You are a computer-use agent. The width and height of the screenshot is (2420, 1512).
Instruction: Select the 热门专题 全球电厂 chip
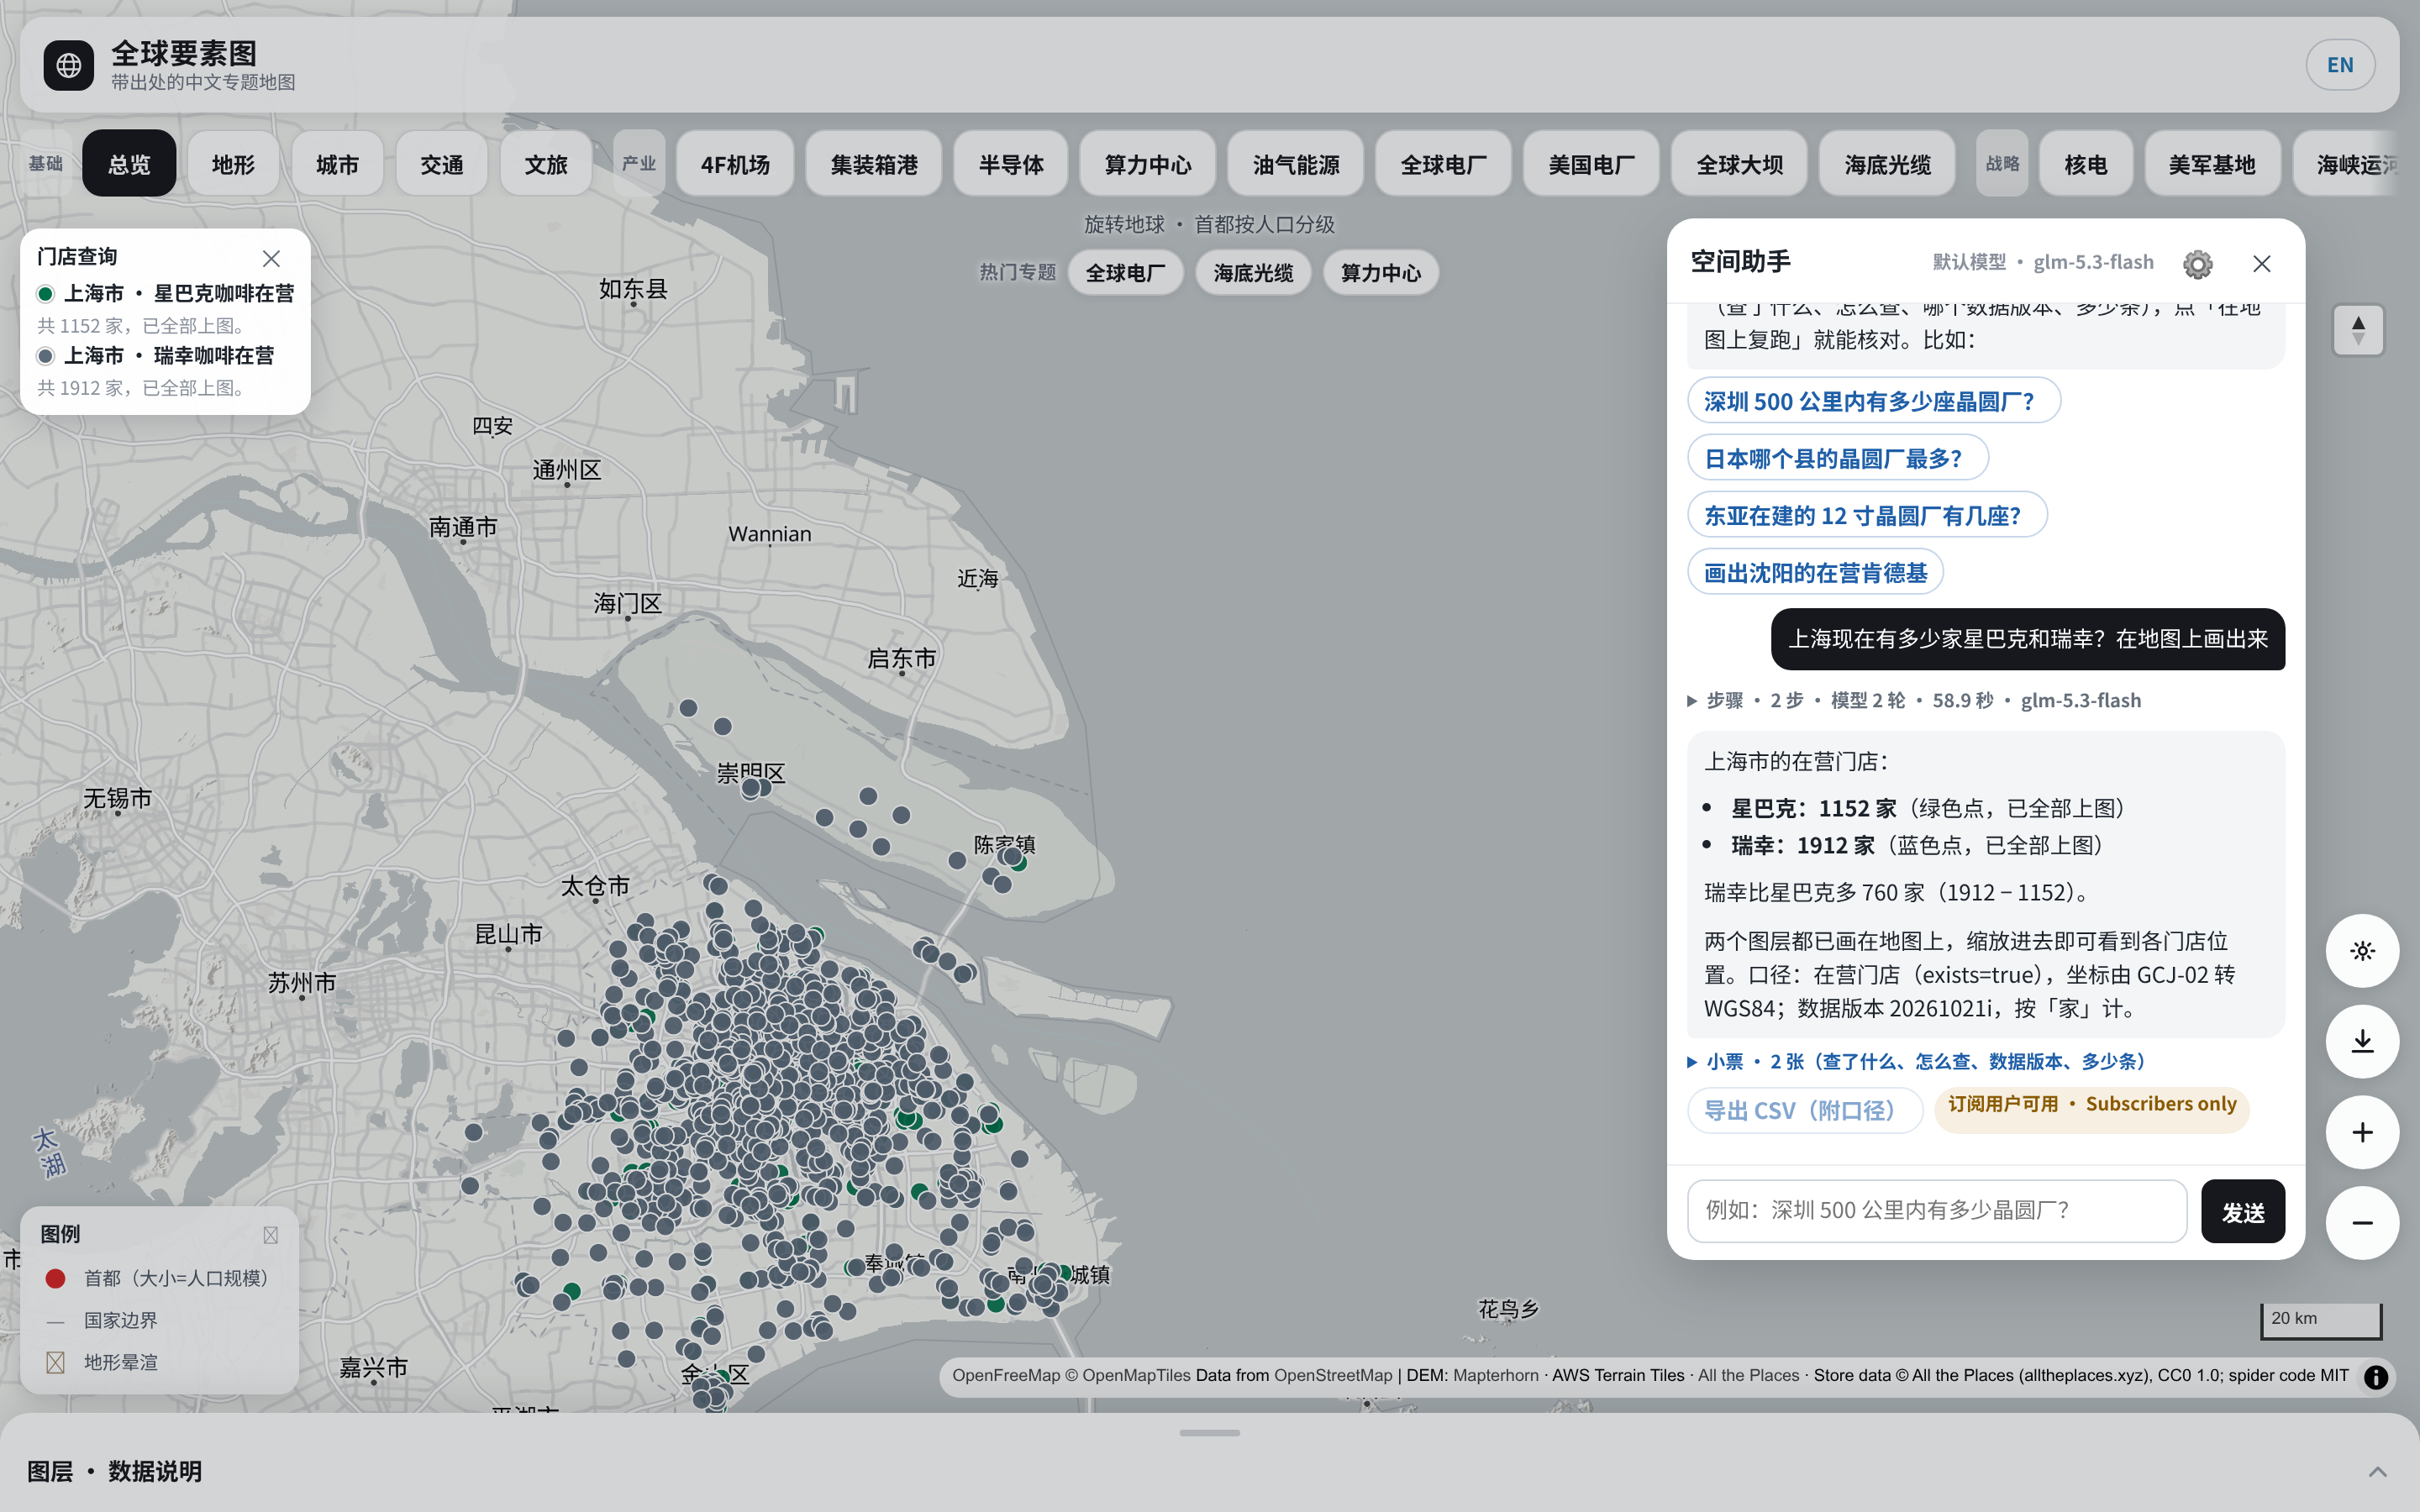1125,273
